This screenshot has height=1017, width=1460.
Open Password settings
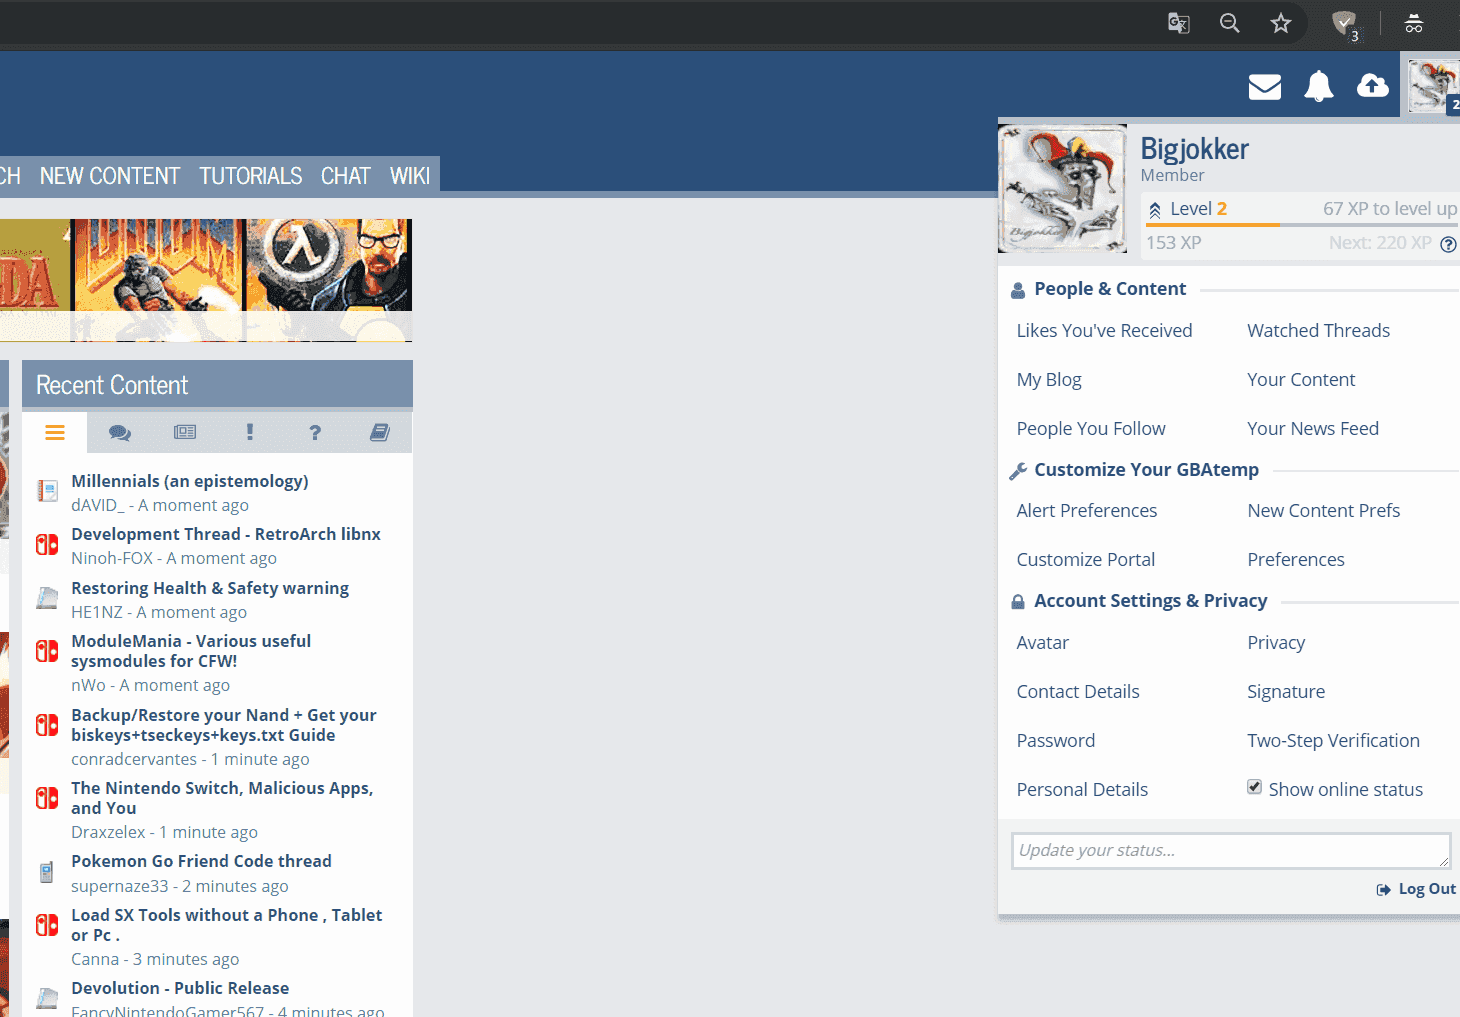pyautogui.click(x=1056, y=741)
